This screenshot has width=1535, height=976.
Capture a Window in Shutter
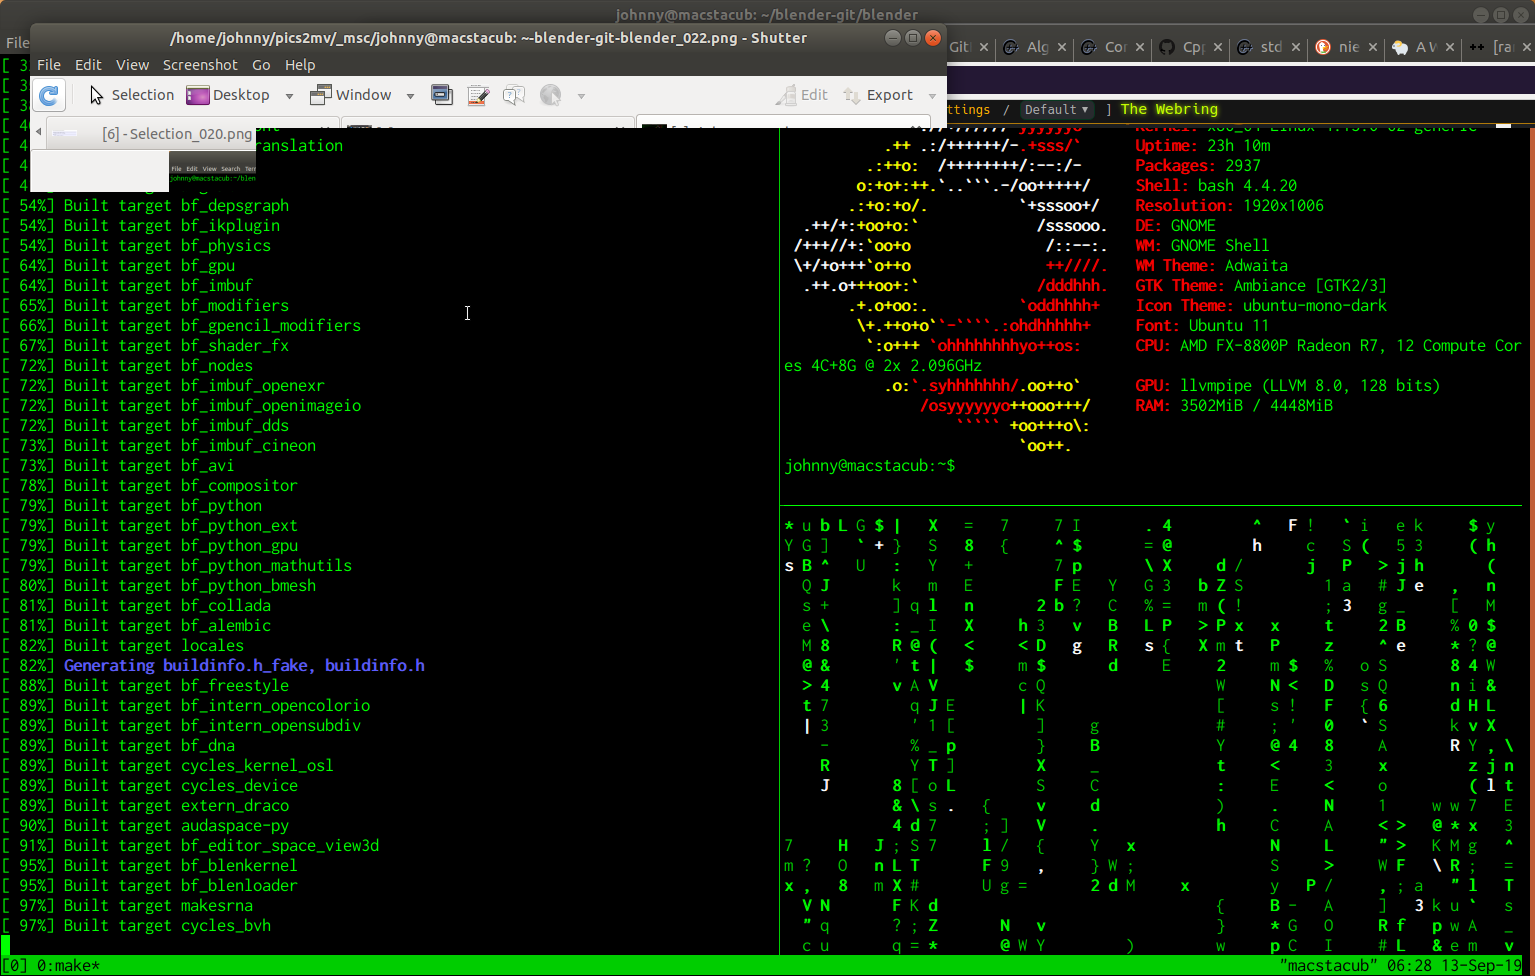pos(351,95)
